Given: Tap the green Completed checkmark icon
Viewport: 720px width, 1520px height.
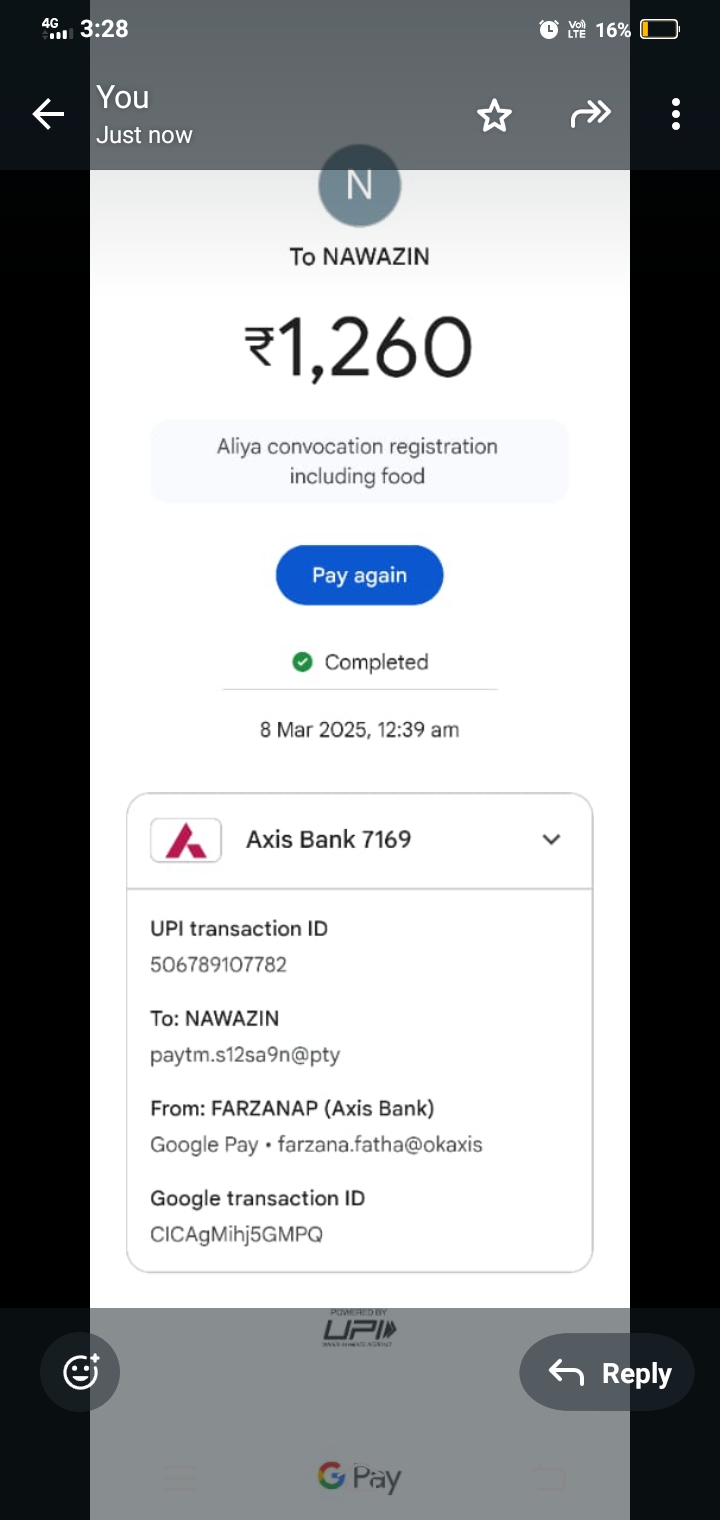Looking at the screenshot, I should click(302, 662).
